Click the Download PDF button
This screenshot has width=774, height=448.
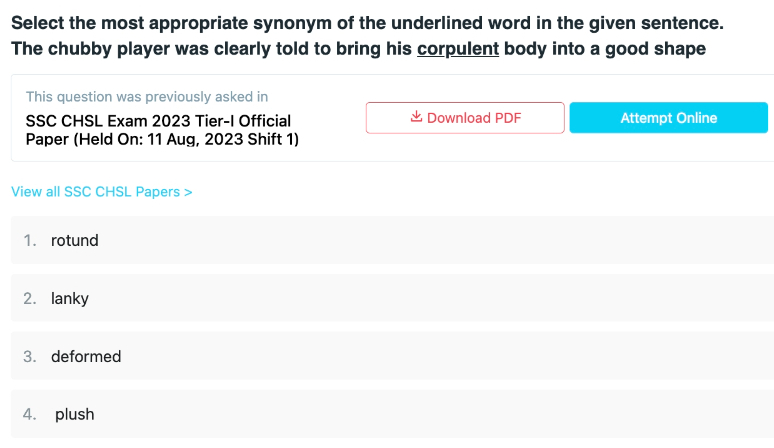tap(465, 118)
